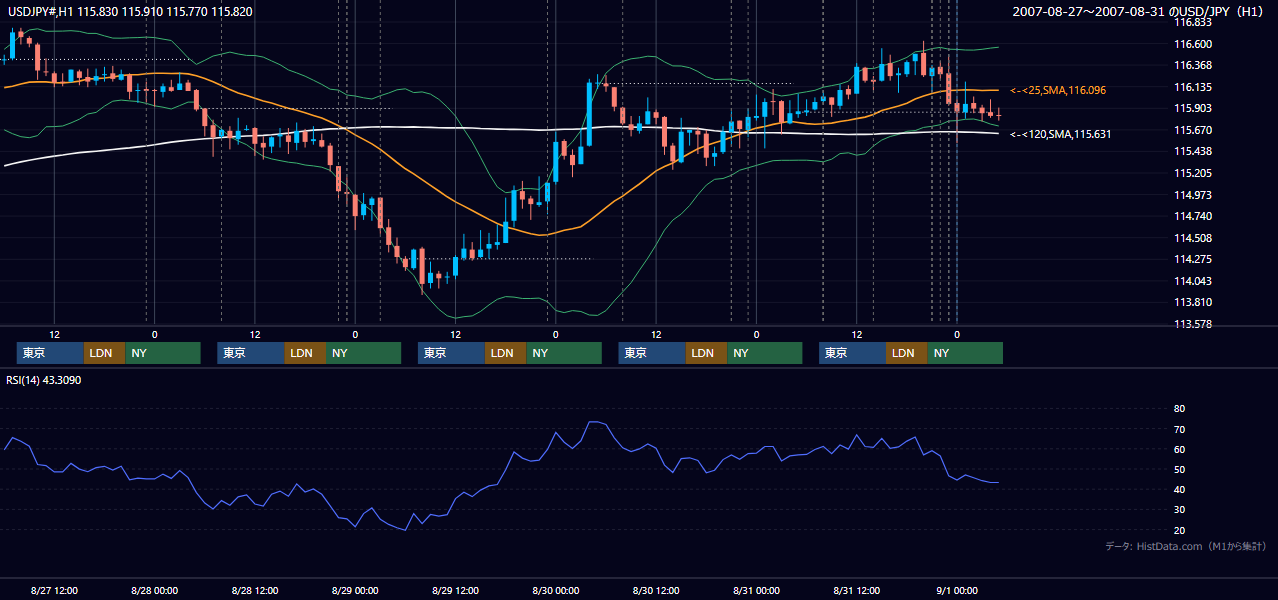Select the 8/30 00:00 date label
The image size is (1278, 600).
(555, 590)
